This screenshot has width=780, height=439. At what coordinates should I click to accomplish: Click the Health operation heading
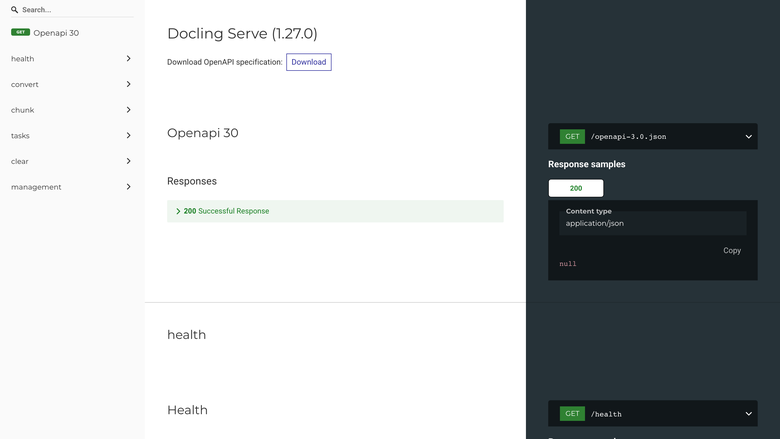(x=187, y=410)
